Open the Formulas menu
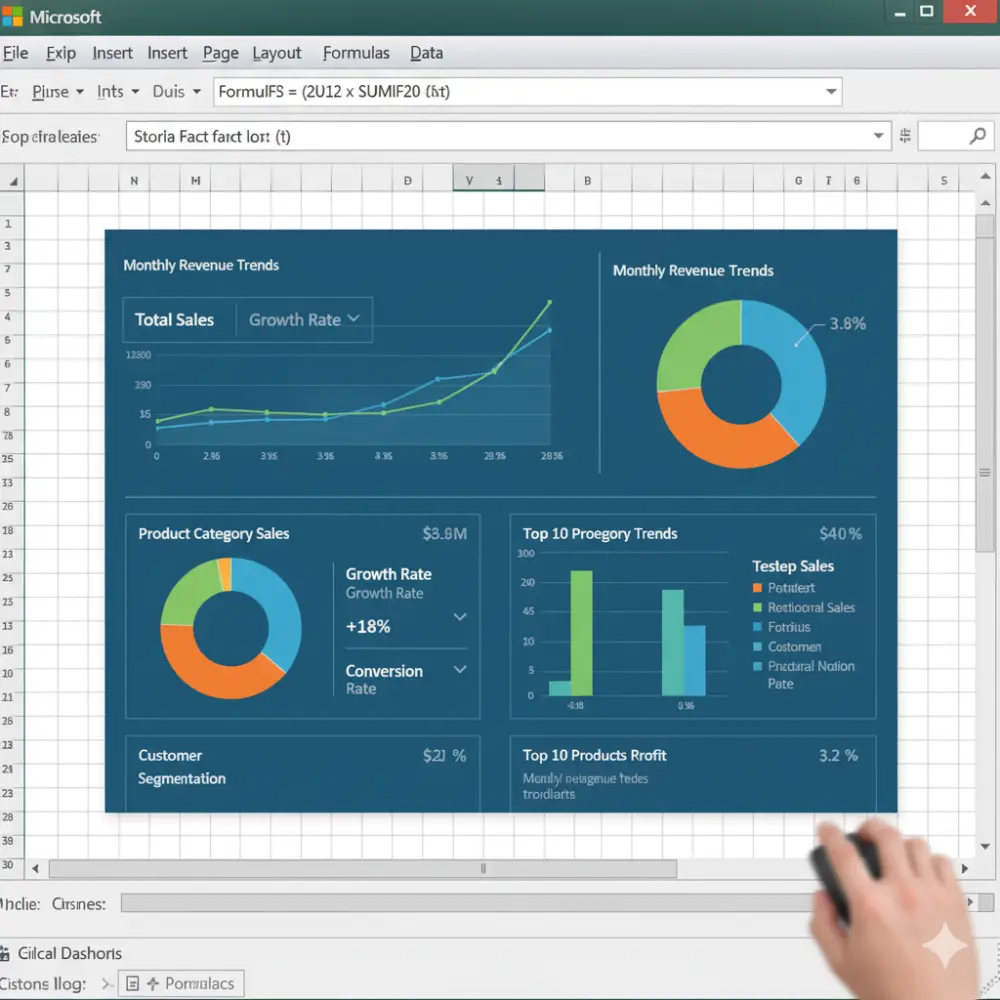The width and height of the screenshot is (1000, 1000). [x=356, y=52]
